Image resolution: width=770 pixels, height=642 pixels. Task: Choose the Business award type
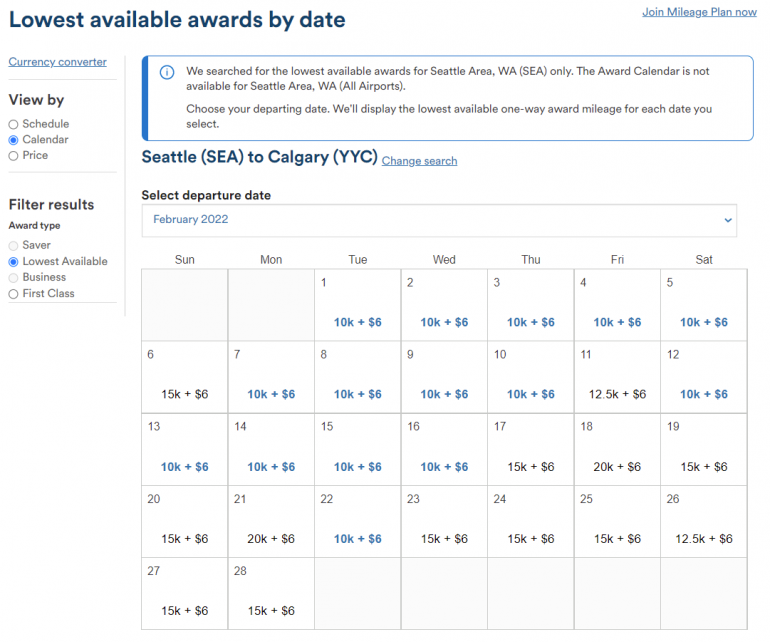[x=13, y=278]
